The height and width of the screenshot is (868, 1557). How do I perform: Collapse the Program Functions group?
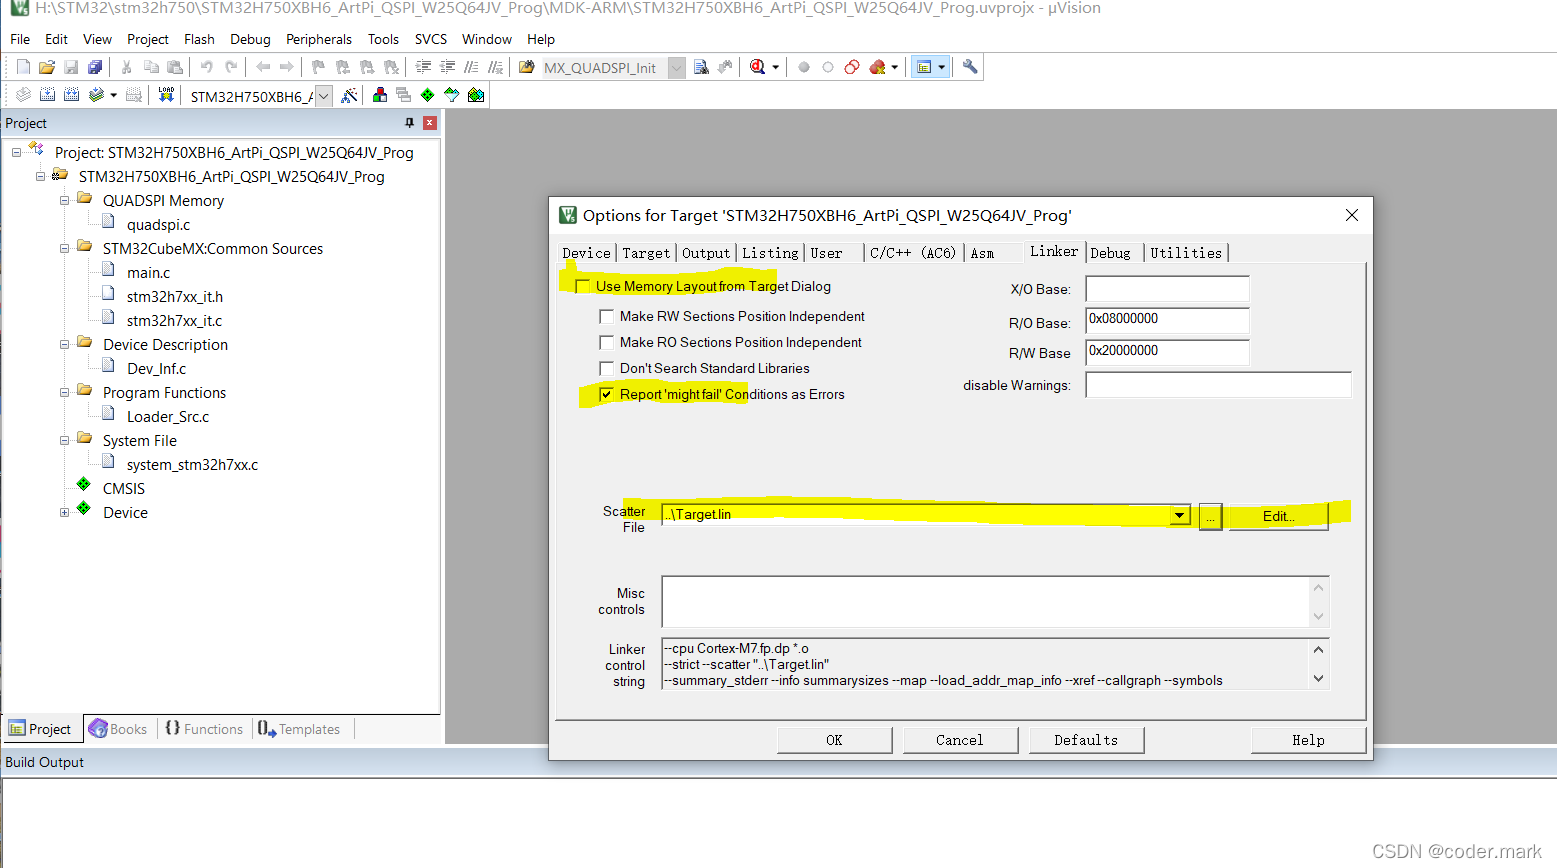click(x=65, y=392)
